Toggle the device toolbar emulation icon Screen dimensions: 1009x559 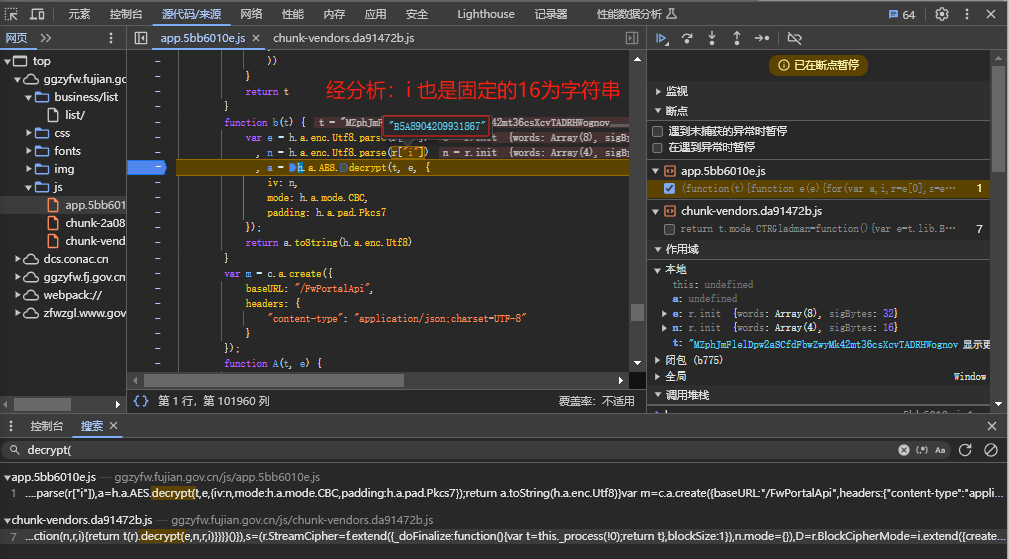[x=37, y=14]
